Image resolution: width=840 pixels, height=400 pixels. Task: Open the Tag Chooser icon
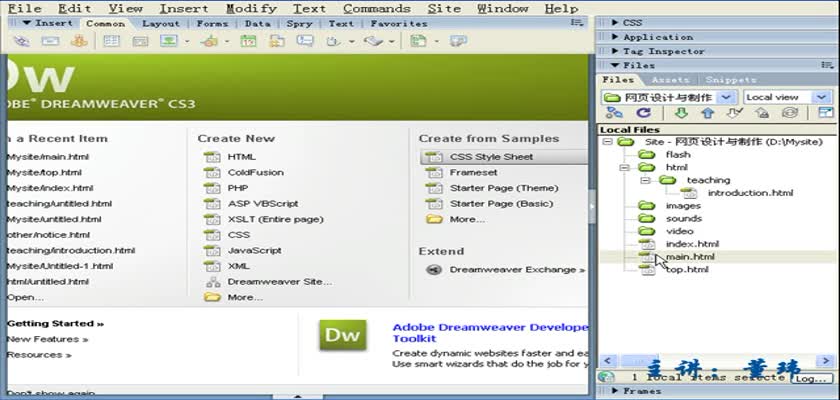pyautogui.click(x=458, y=41)
